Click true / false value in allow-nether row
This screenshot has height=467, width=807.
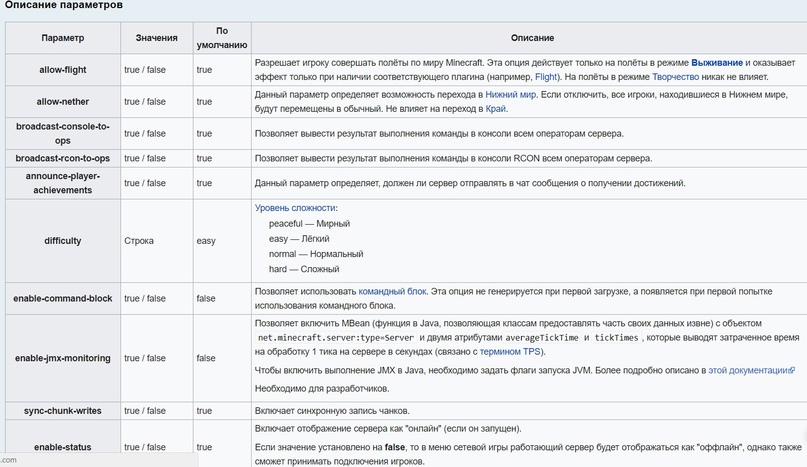tap(145, 101)
